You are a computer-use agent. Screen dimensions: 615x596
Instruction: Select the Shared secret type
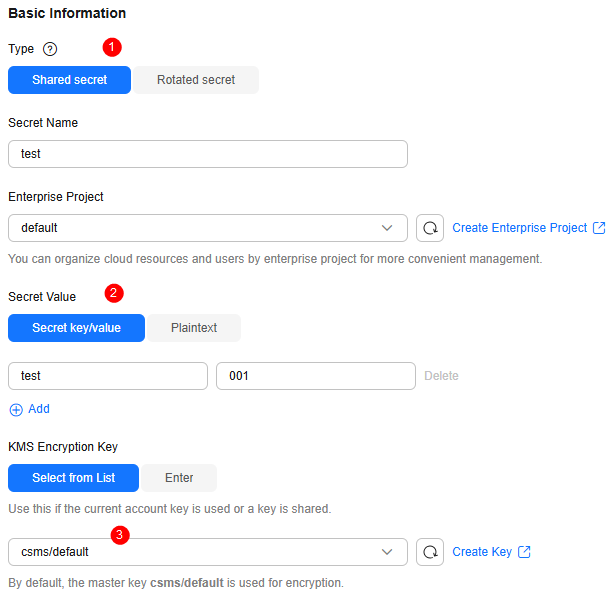tap(69, 80)
